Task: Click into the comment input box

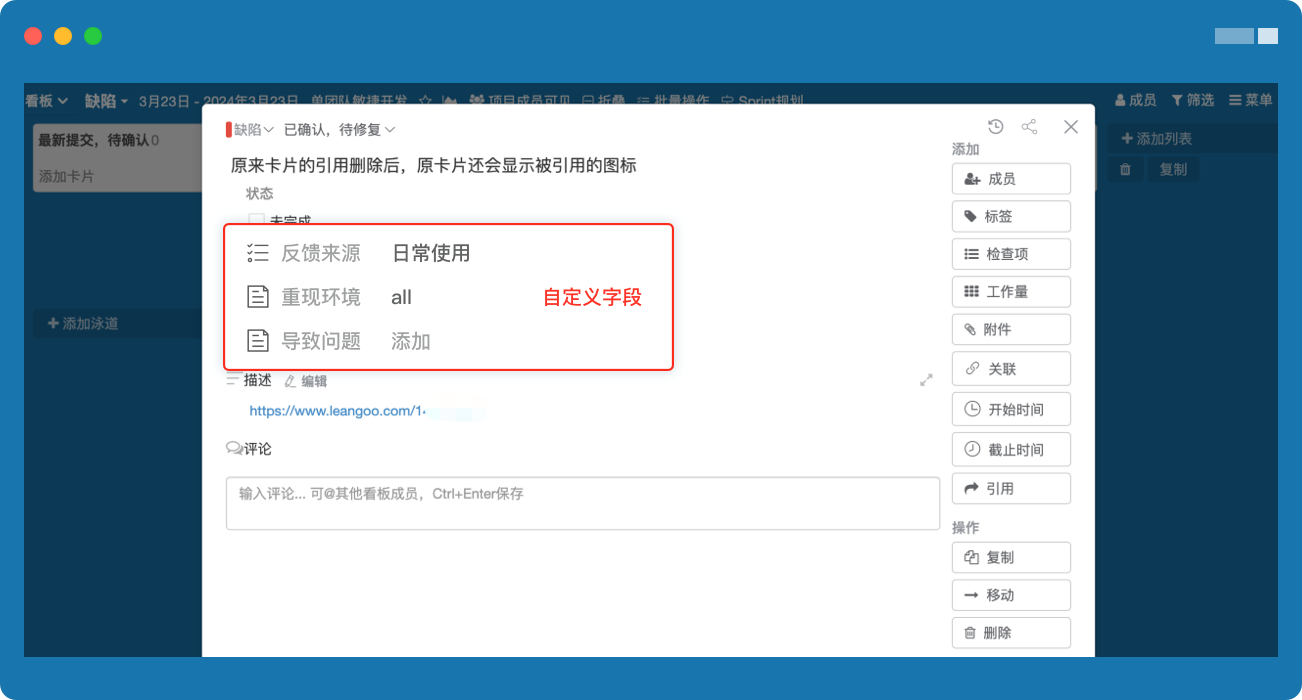Action: pyautogui.click(x=582, y=503)
